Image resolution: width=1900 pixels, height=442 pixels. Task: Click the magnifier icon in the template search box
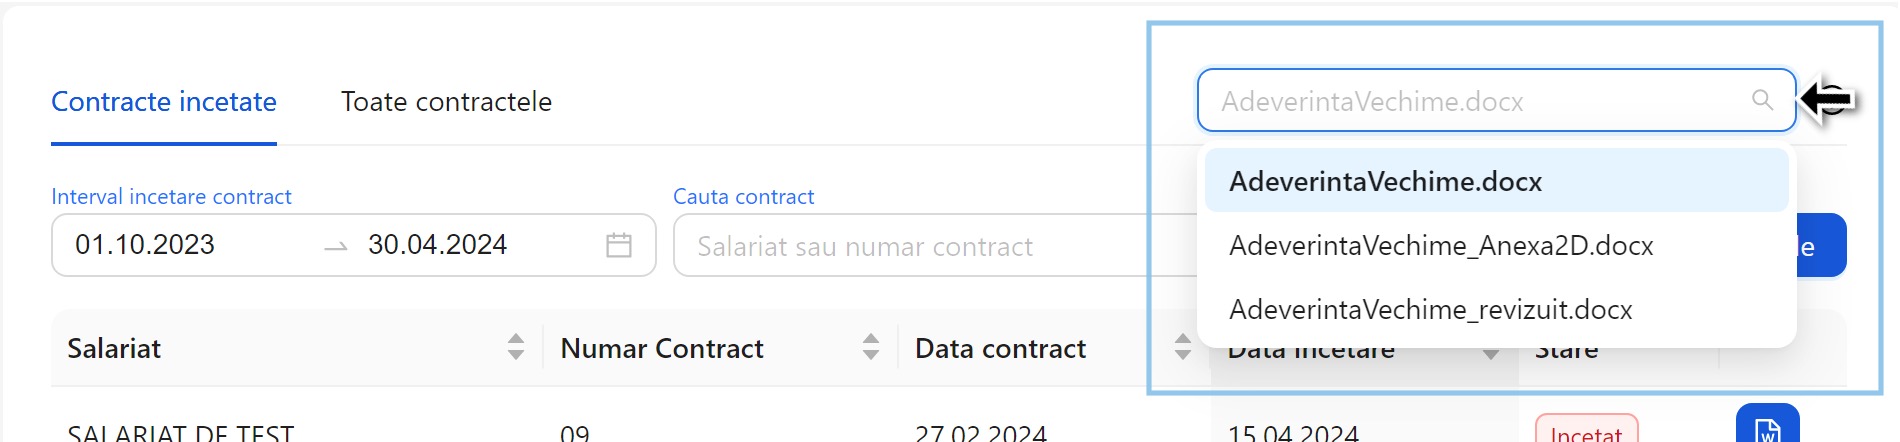click(x=1762, y=100)
